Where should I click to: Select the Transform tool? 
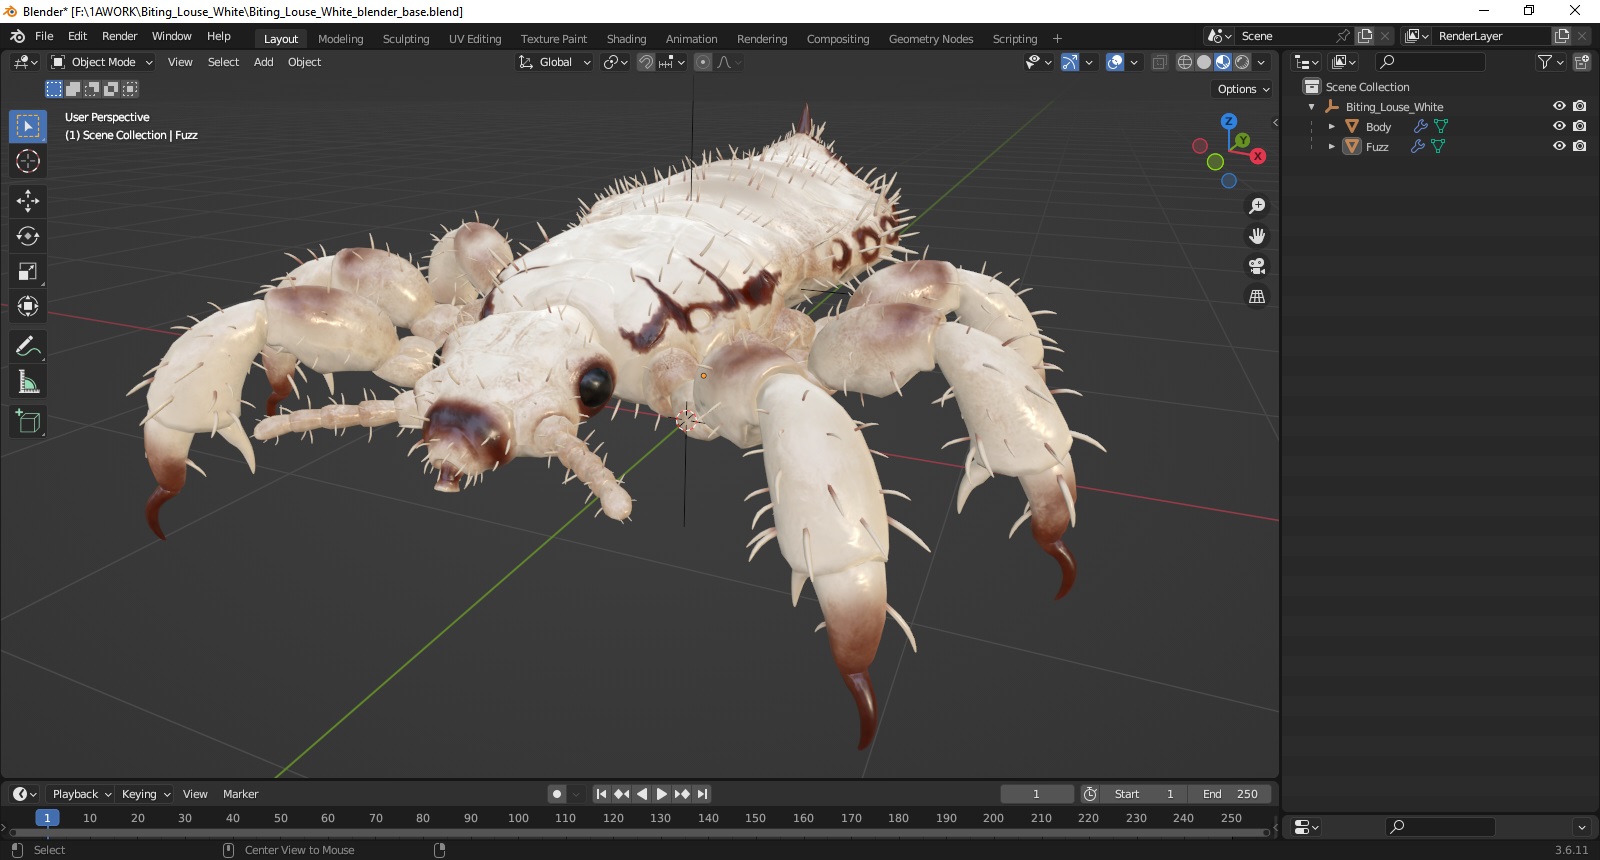28,306
